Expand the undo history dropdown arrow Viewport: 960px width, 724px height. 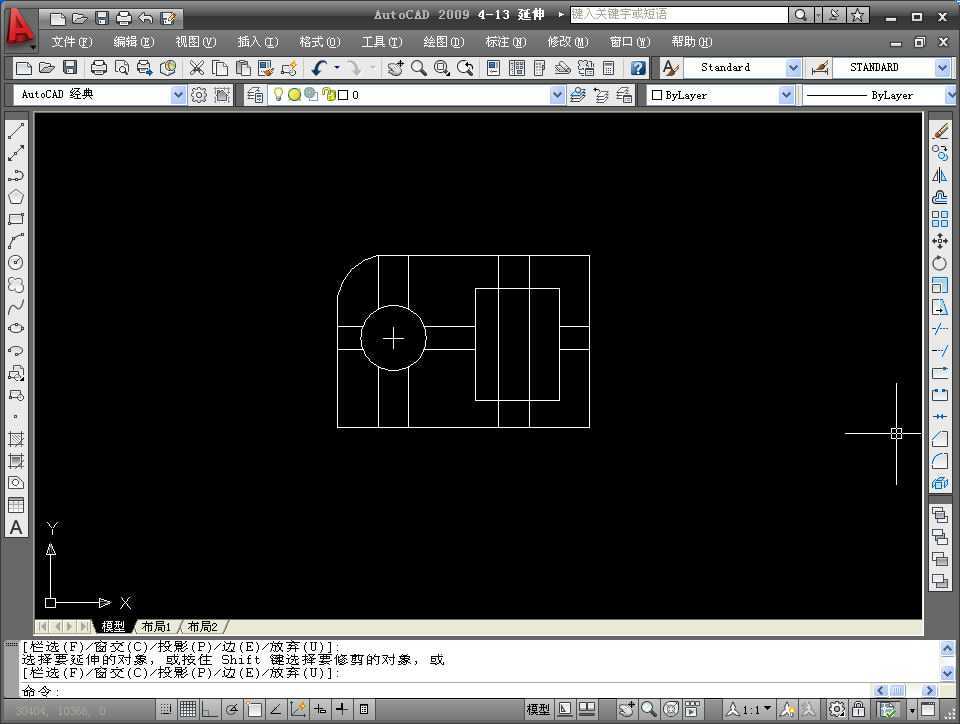[x=337, y=67]
